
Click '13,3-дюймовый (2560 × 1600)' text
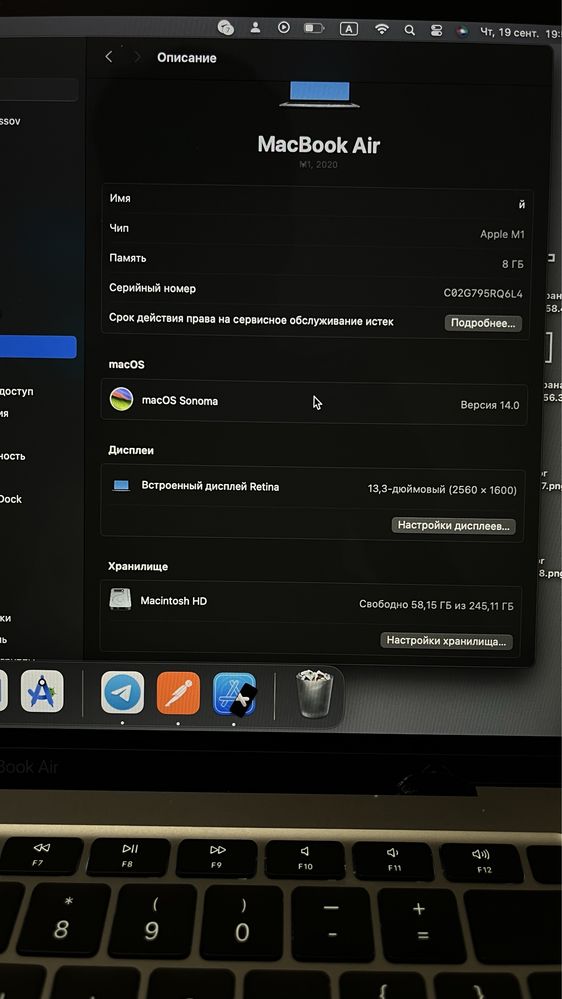(442, 490)
